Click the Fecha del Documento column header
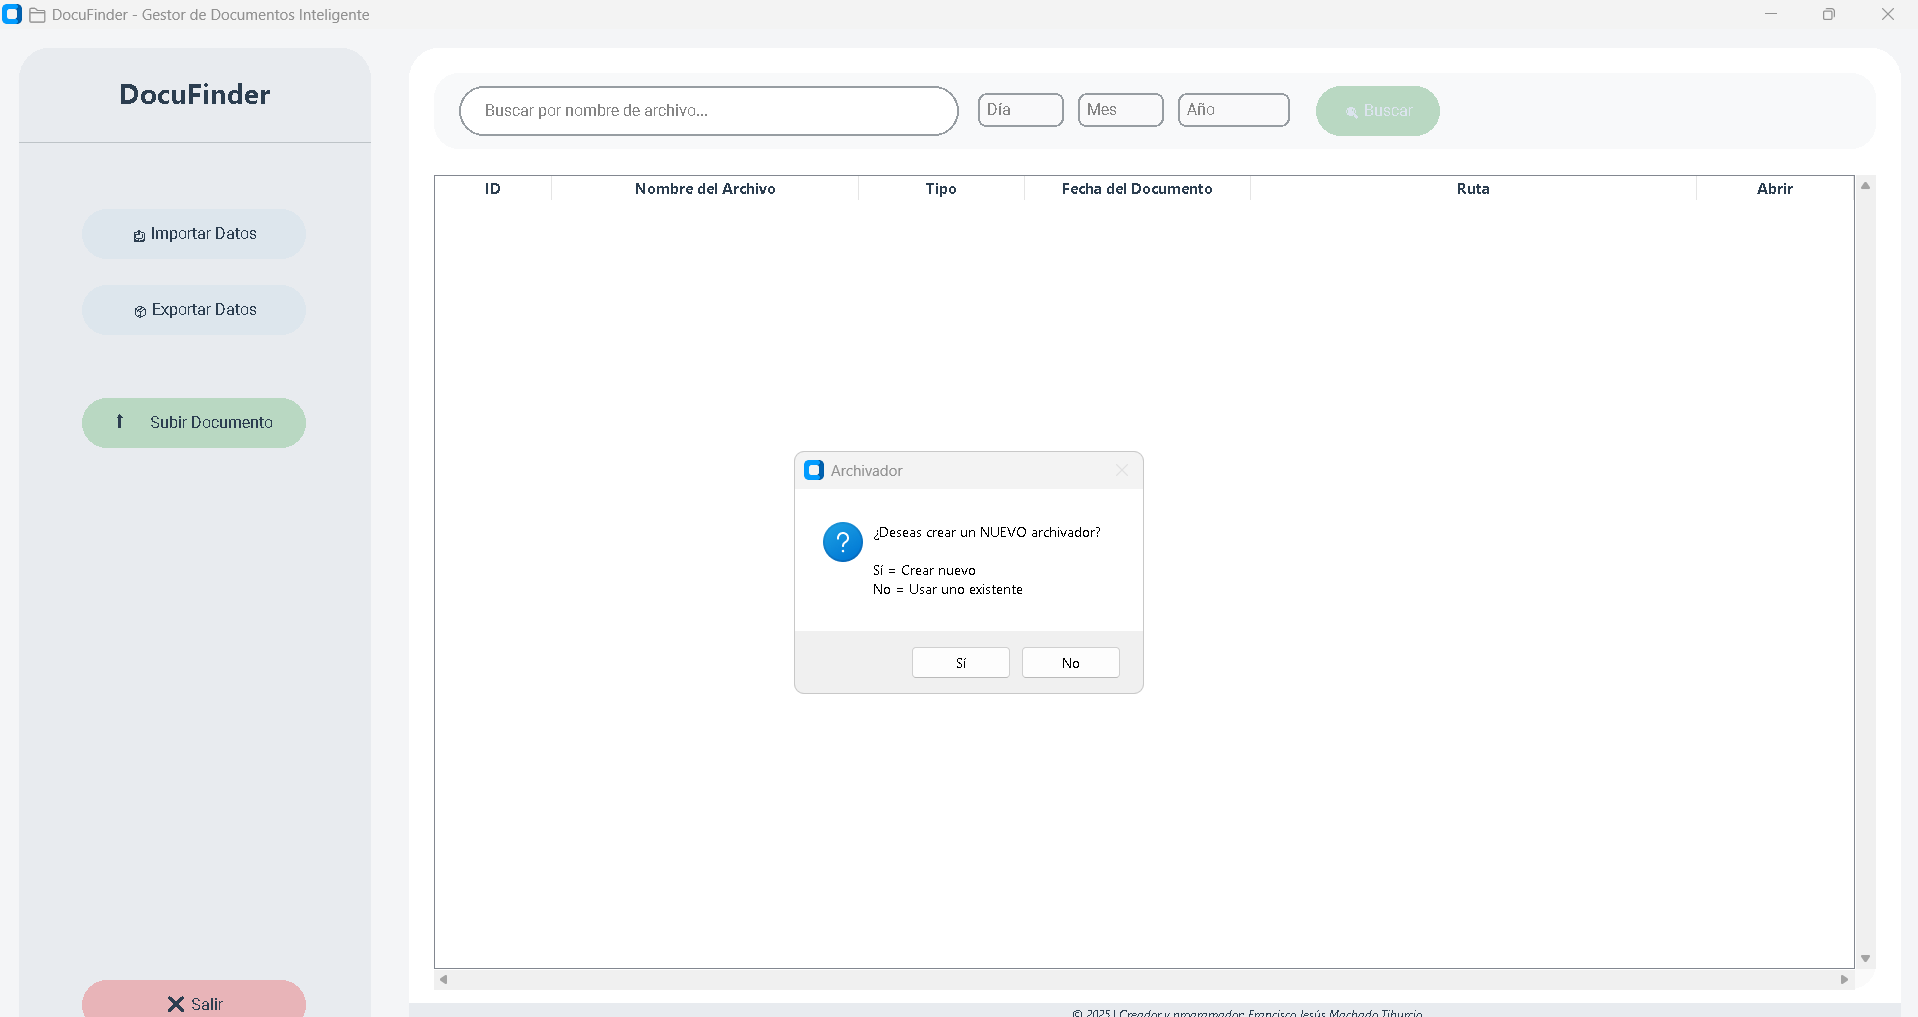Image resolution: width=1918 pixels, height=1017 pixels. (x=1137, y=189)
